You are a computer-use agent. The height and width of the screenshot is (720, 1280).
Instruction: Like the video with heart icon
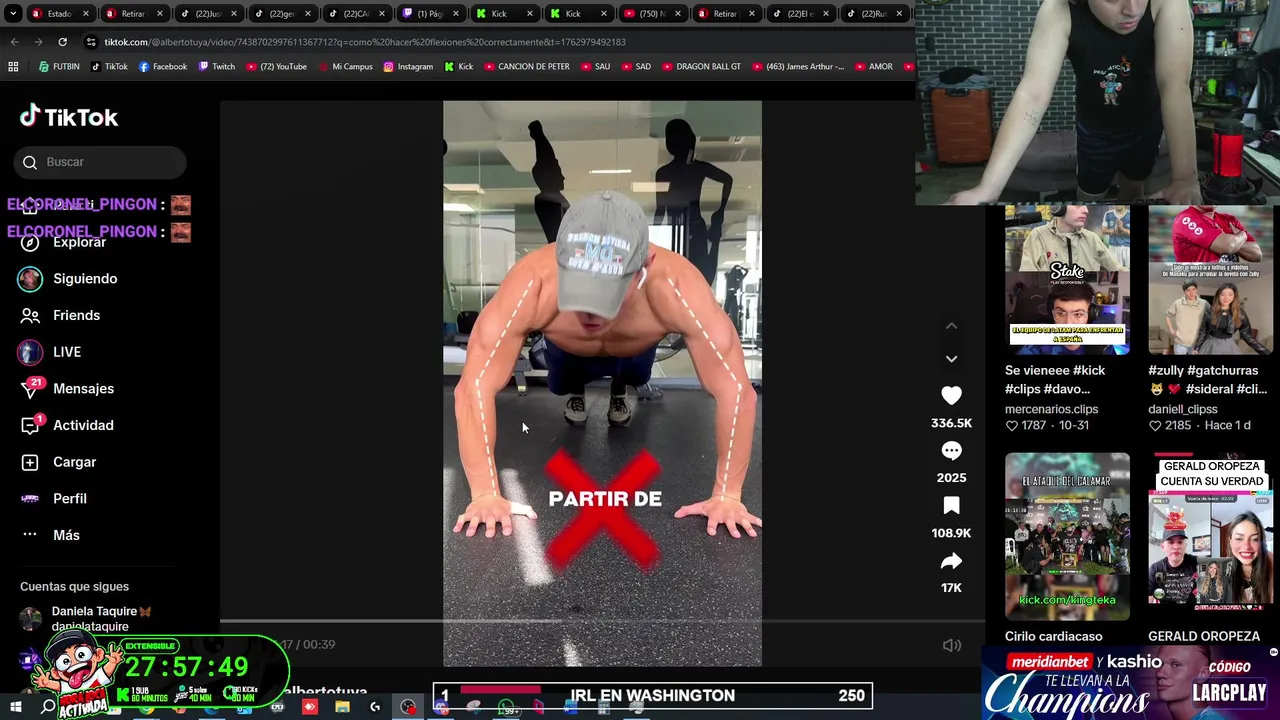coord(951,396)
